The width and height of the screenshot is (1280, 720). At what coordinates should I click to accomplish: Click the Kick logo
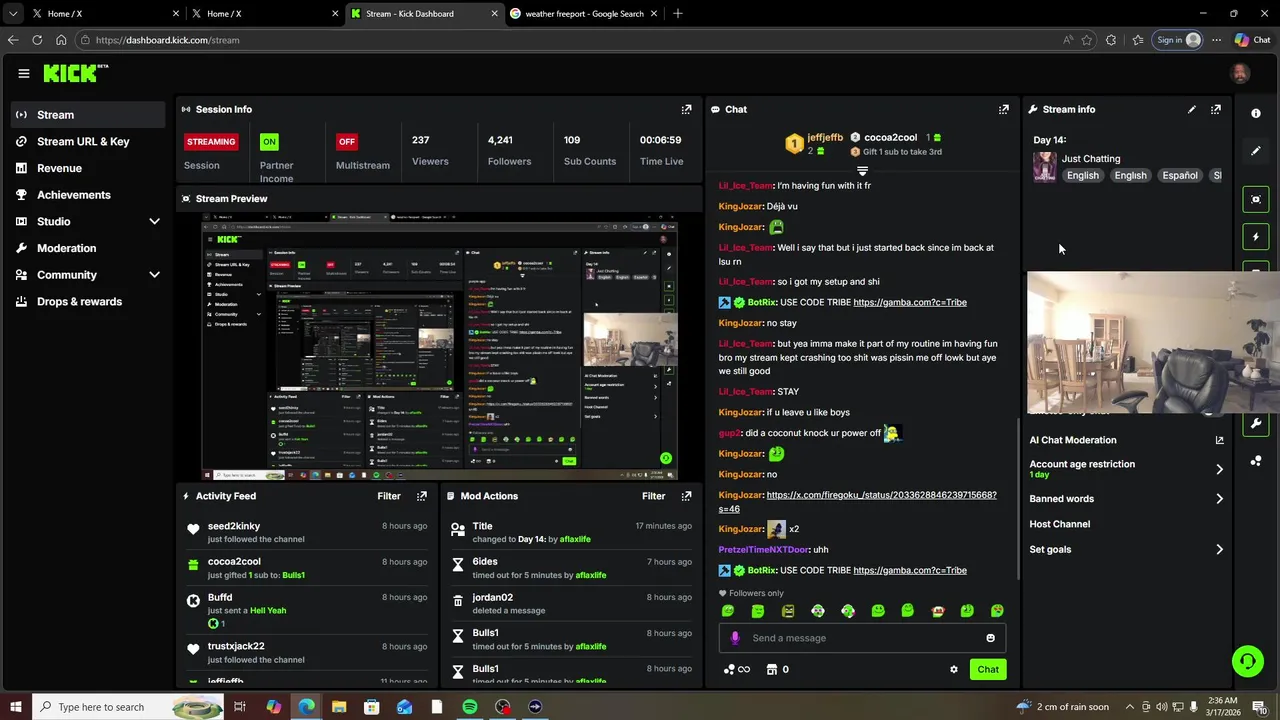pyautogui.click(x=75, y=73)
